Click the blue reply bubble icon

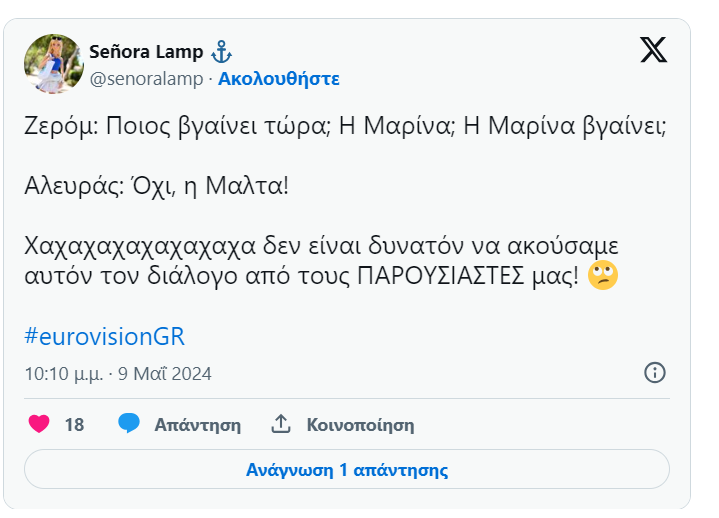pyautogui.click(x=129, y=424)
